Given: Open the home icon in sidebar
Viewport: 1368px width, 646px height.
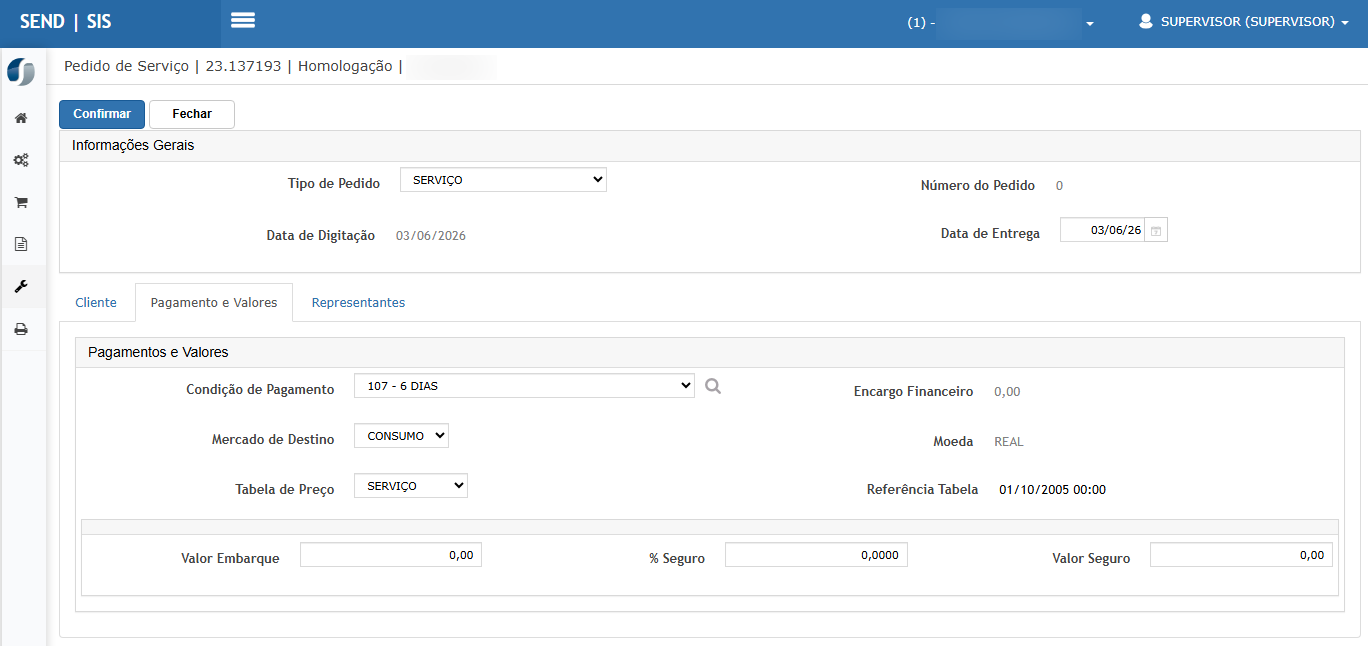Looking at the screenshot, I should point(20,118).
